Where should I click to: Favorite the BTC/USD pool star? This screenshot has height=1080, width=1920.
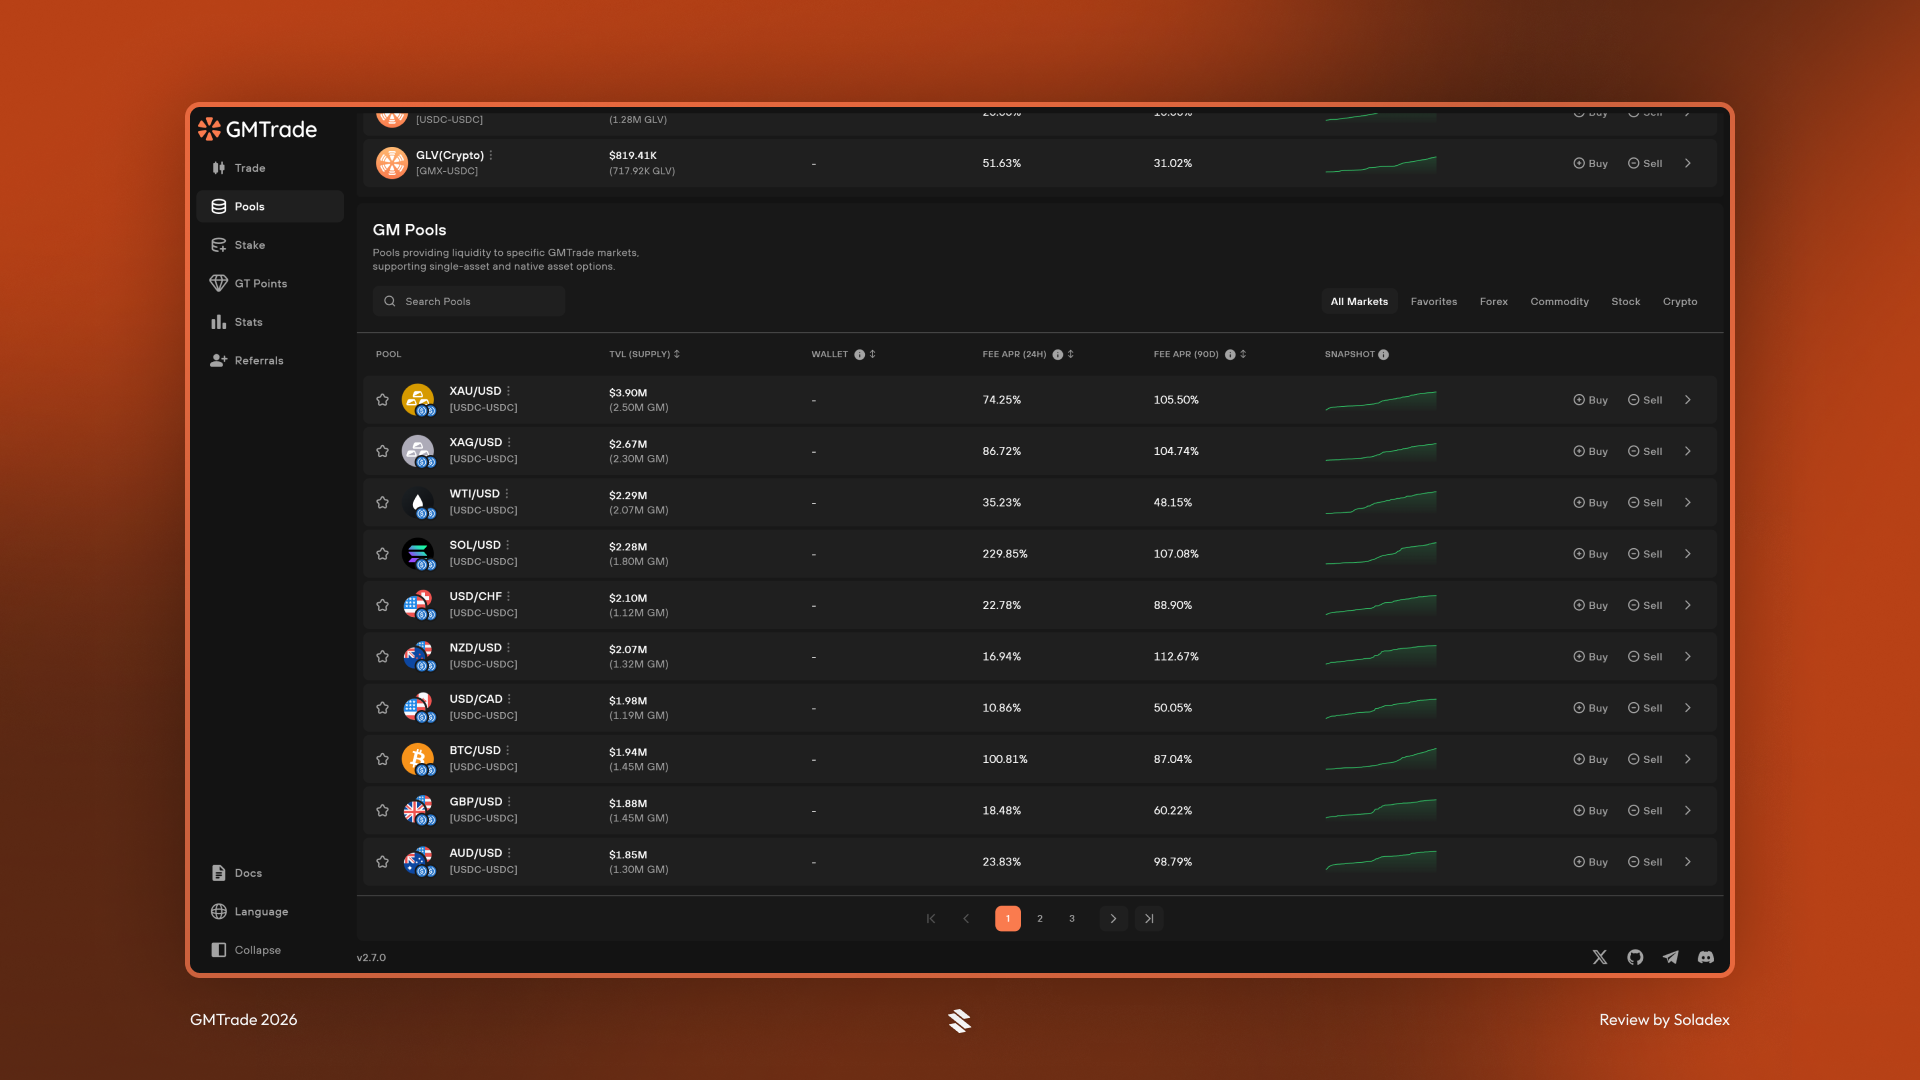[x=382, y=759]
